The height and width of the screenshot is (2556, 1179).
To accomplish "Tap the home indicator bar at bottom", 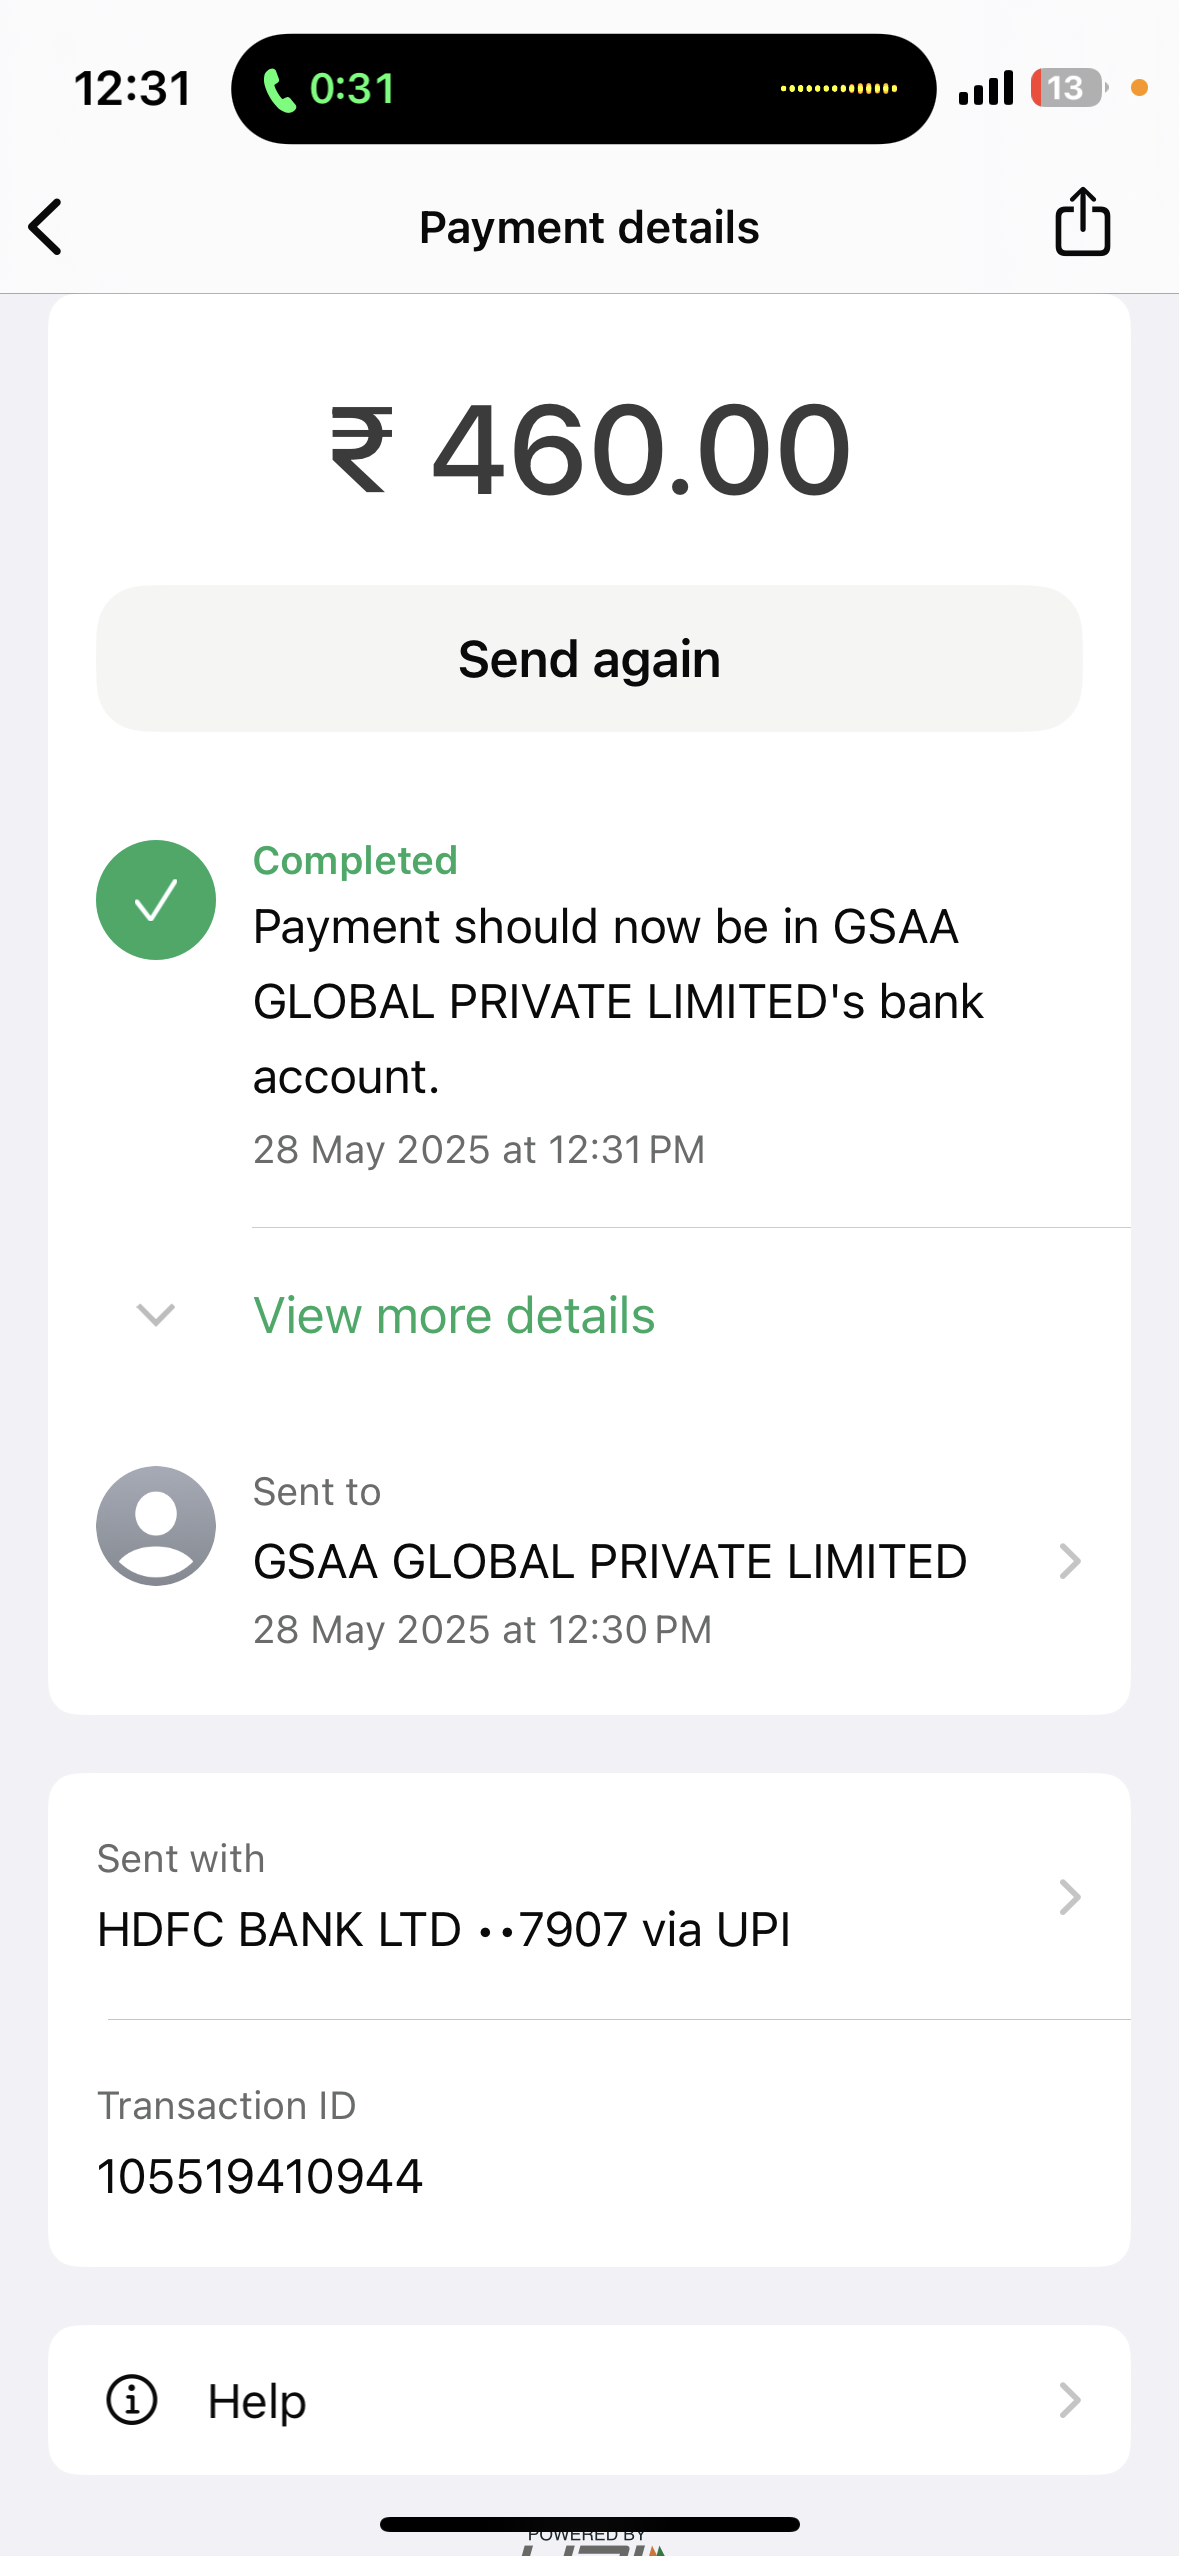I will [589, 2524].
